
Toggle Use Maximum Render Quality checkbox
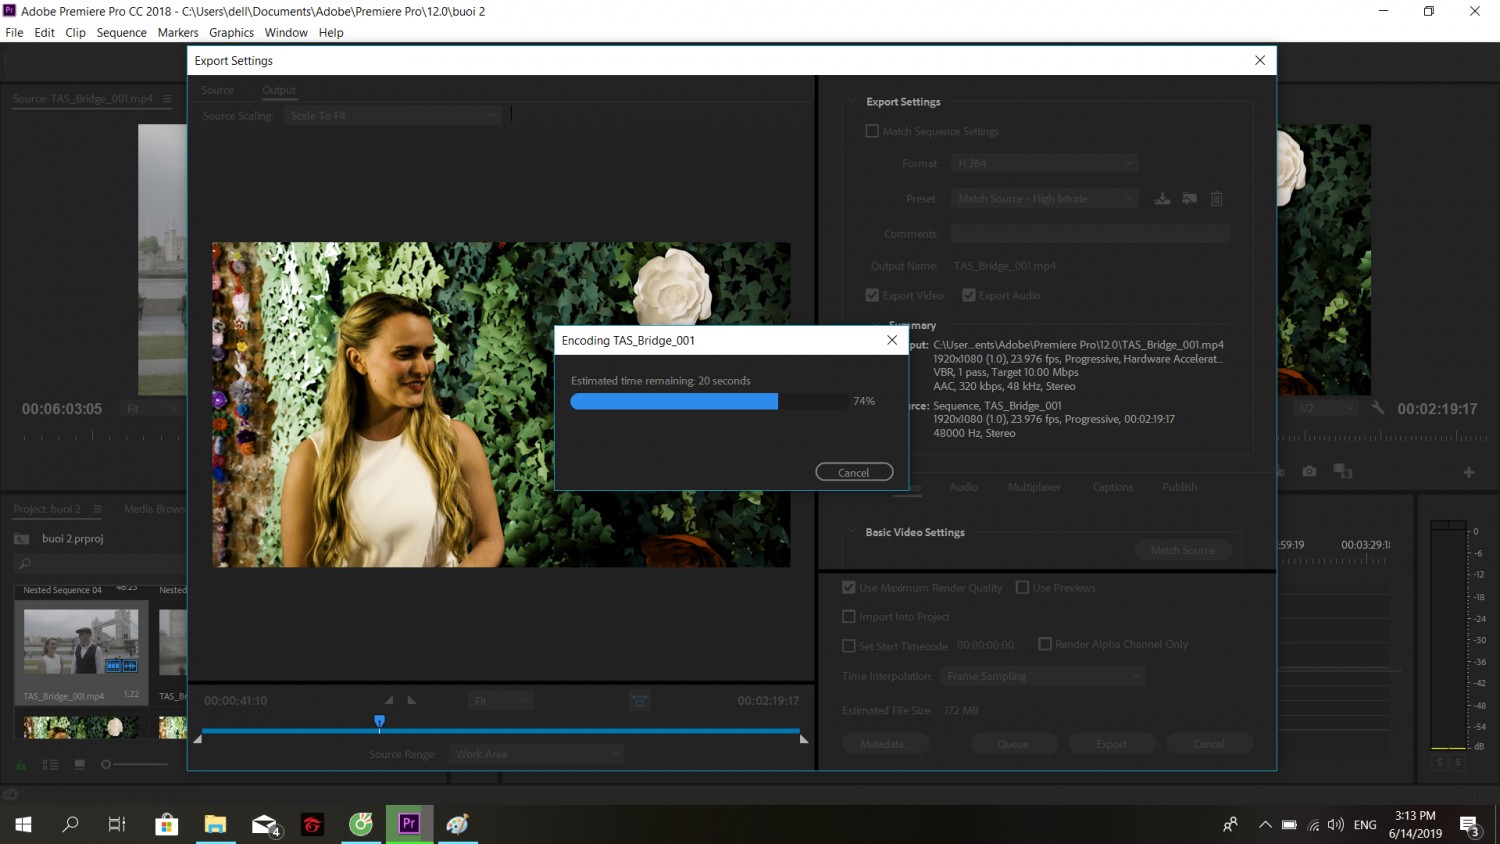[x=849, y=587]
